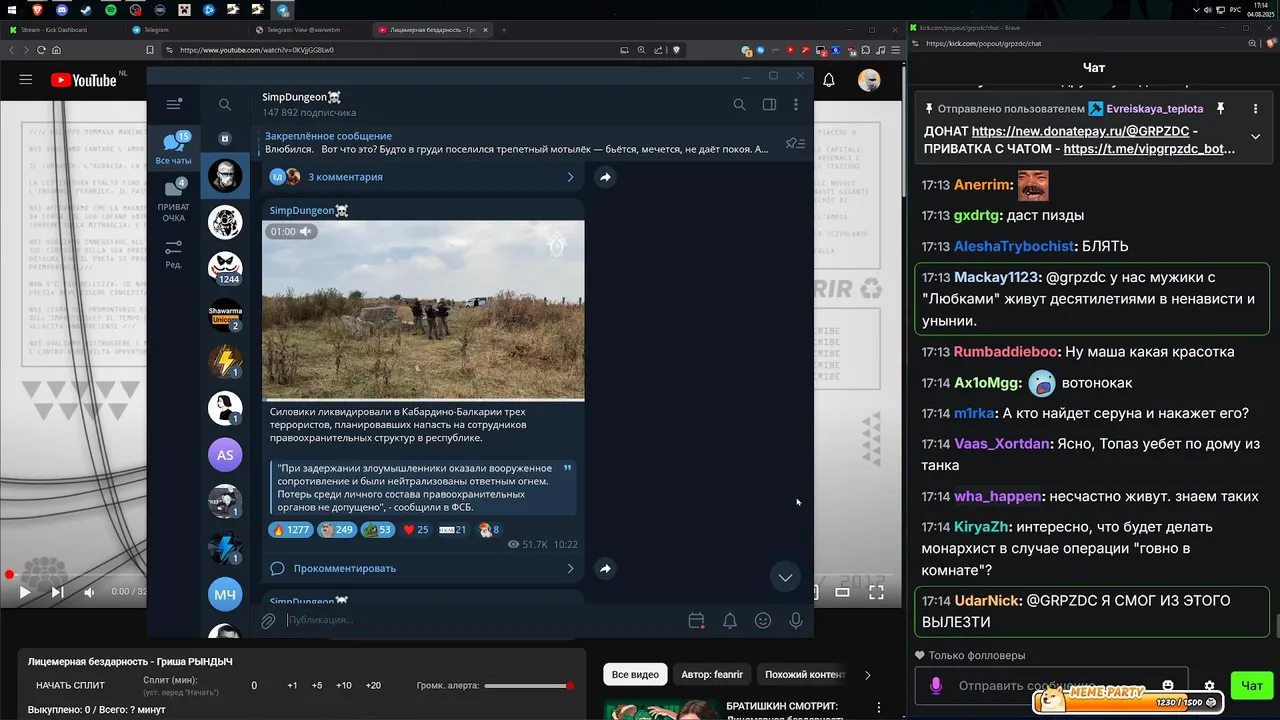Mute YouTube player volume

[89, 592]
